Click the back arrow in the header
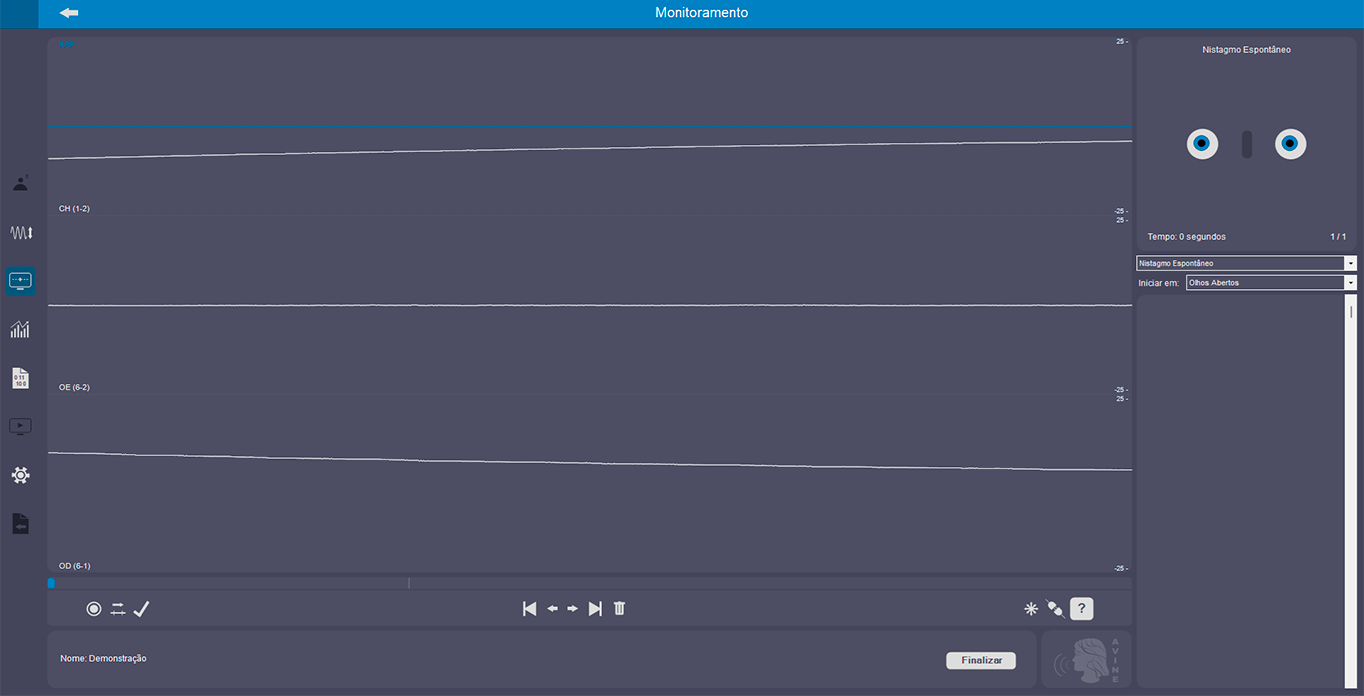The image size is (1364, 696). click(x=69, y=13)
